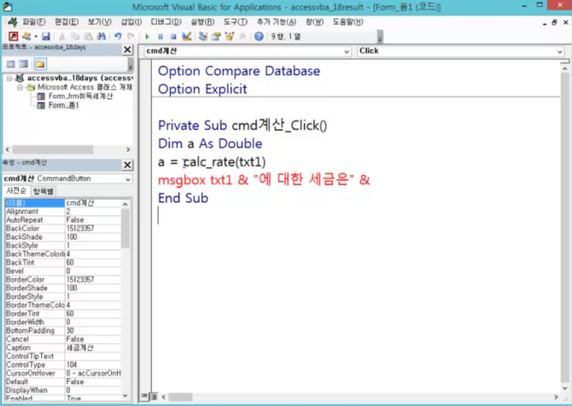Open Find with the binoculars icon

pos(101,36)
